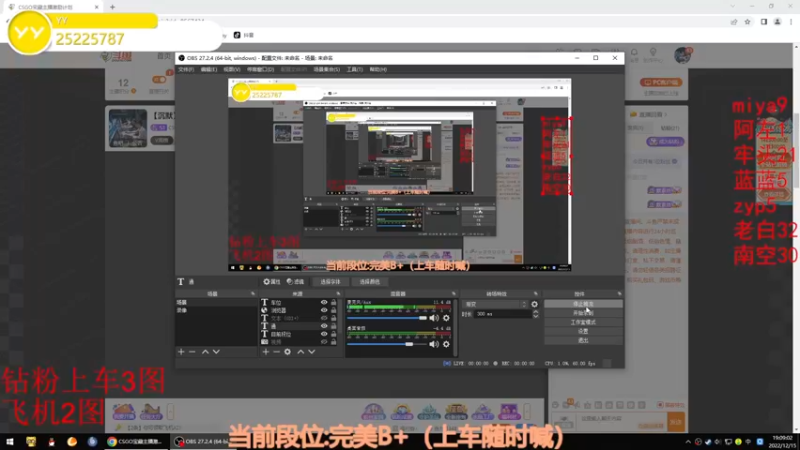Hide the 浏览器 source with its eye icon

point(324,310)
